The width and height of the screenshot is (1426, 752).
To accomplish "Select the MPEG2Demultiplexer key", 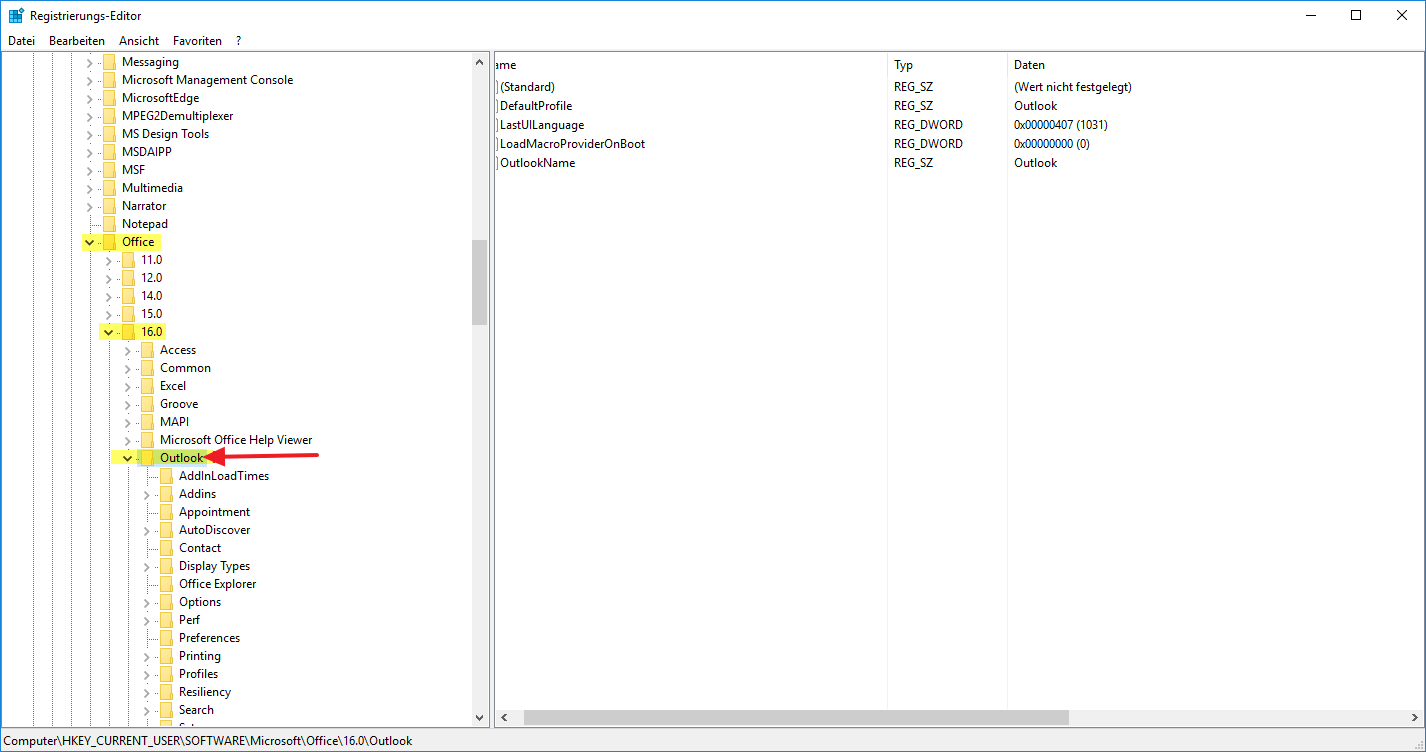I will click(x=177, y=116).
